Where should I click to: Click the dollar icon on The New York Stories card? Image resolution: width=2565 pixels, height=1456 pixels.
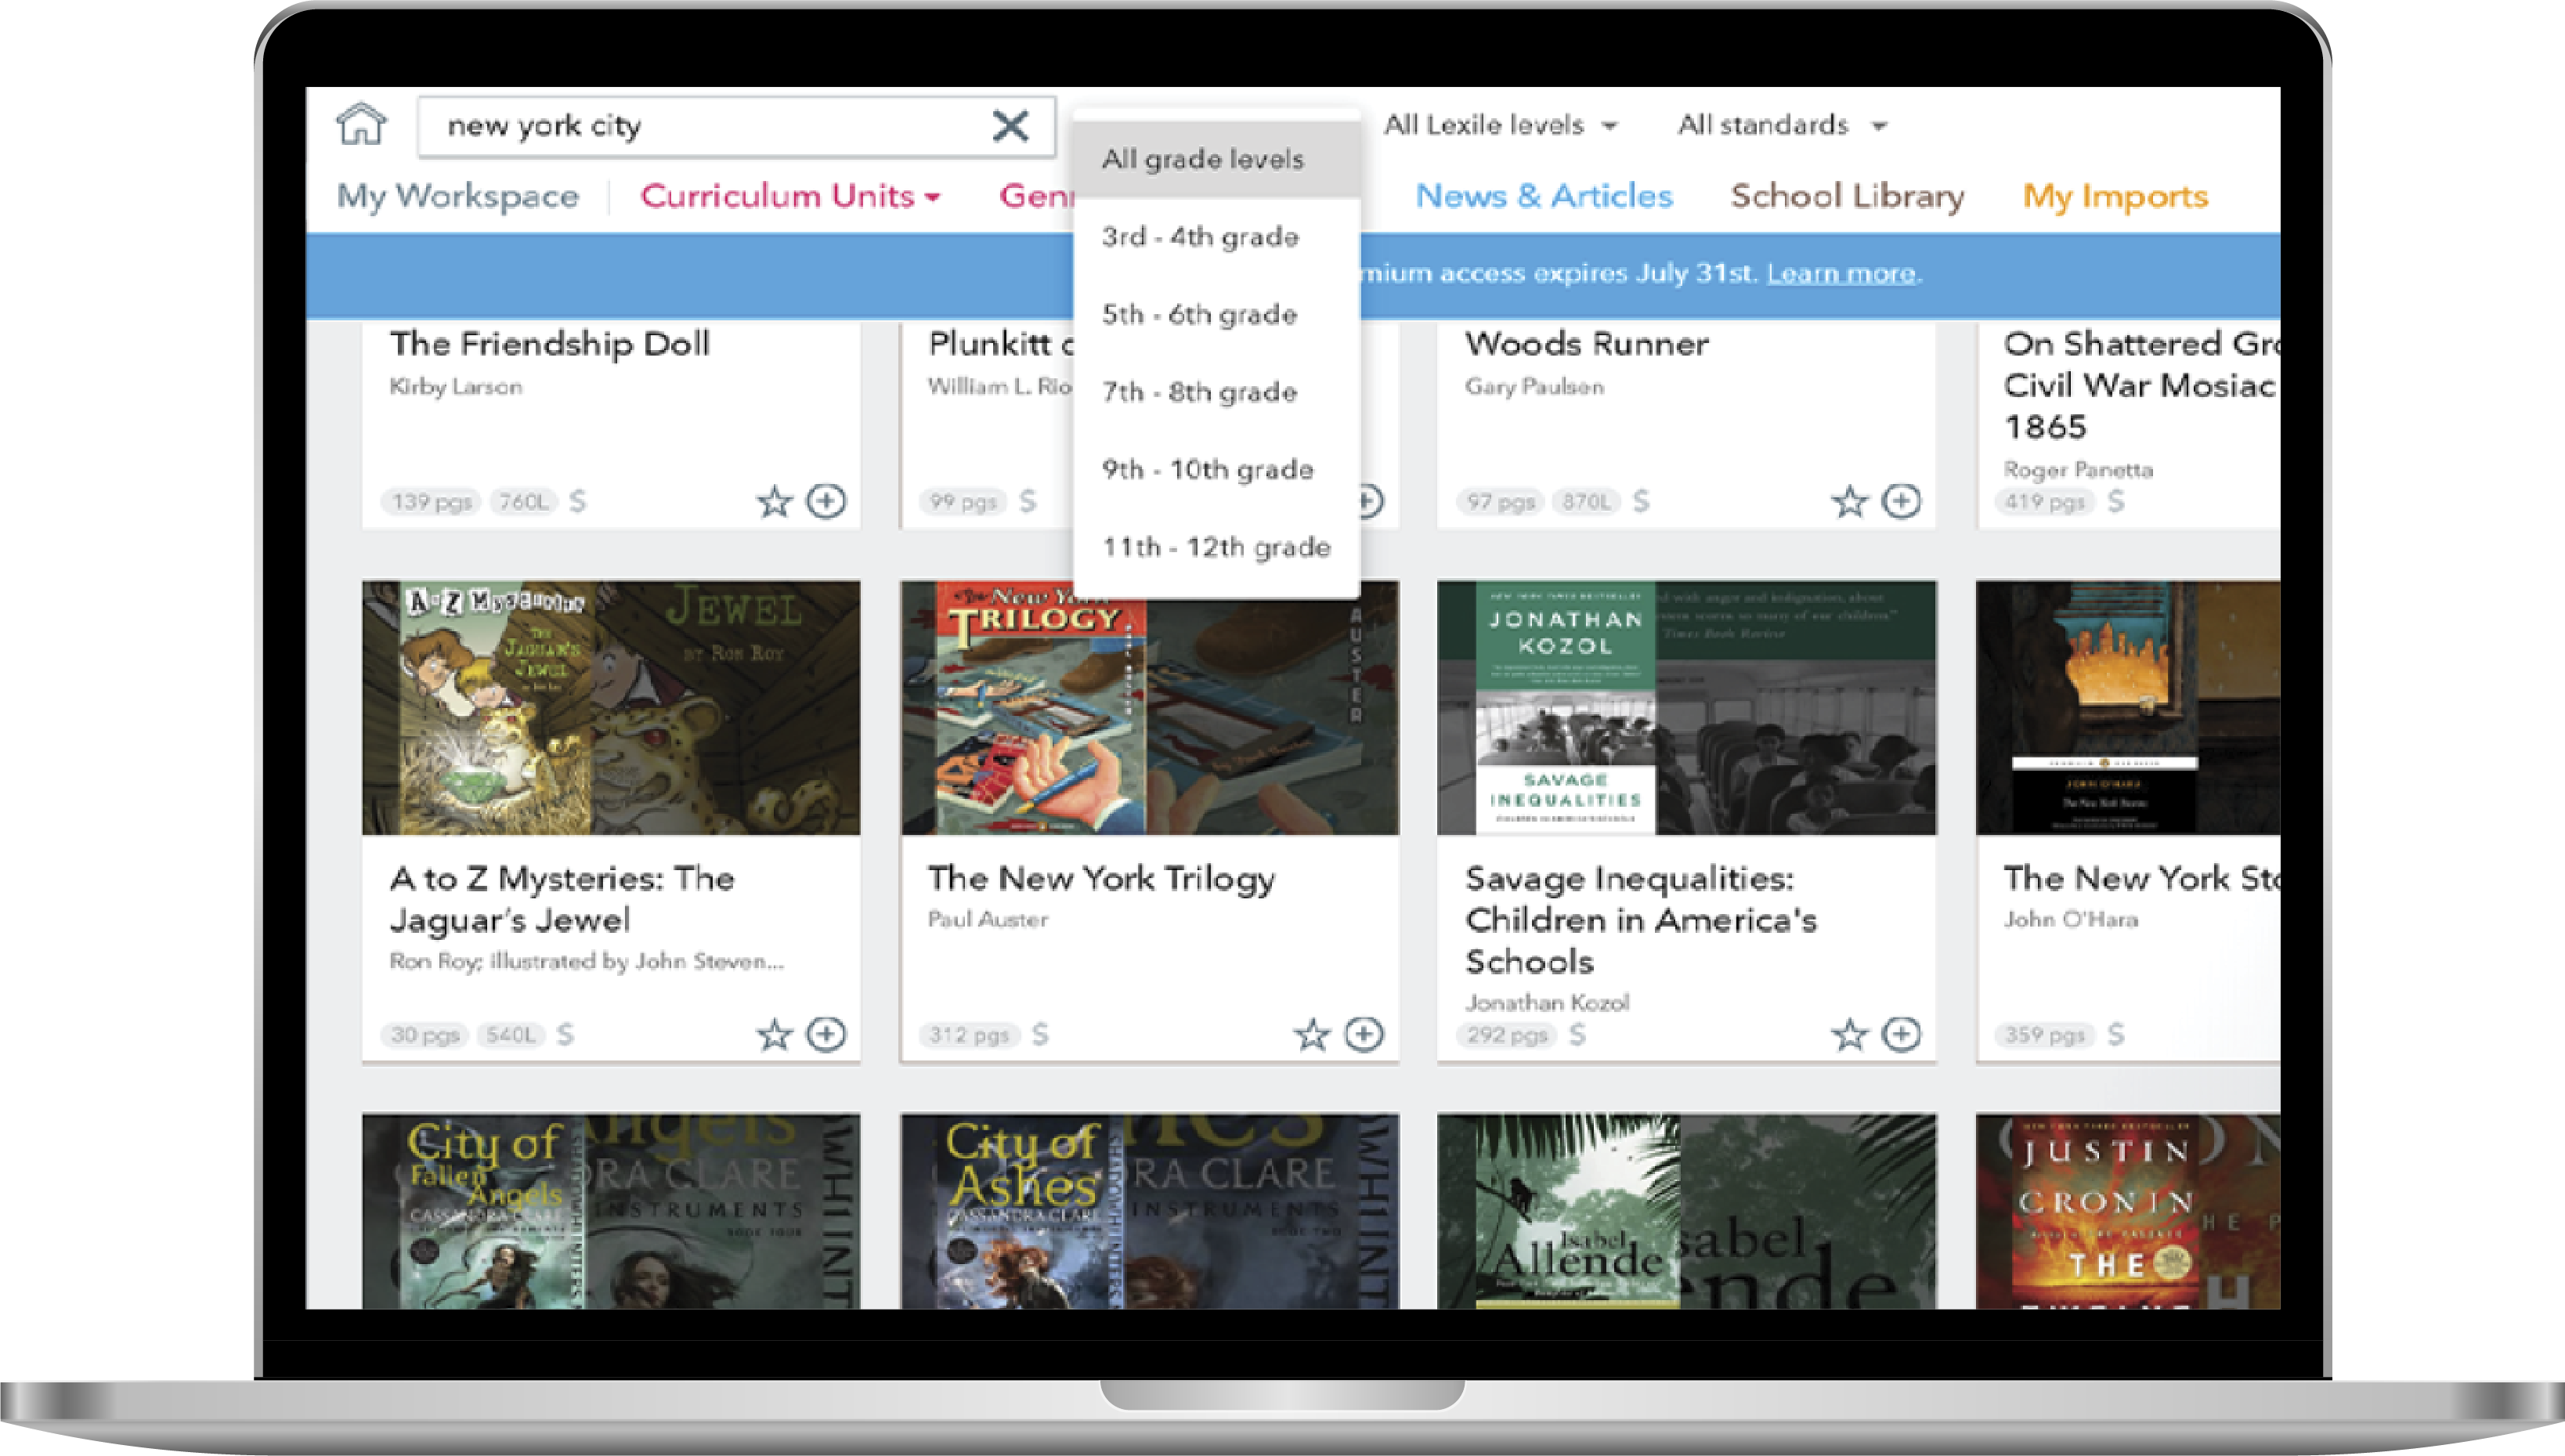pos(2116,1034)
